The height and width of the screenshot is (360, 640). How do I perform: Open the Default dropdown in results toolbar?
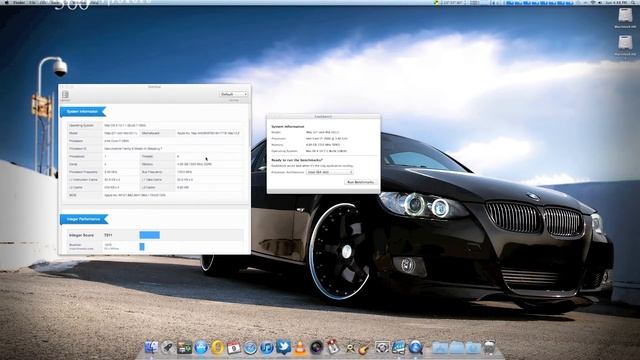pos(233,94)
